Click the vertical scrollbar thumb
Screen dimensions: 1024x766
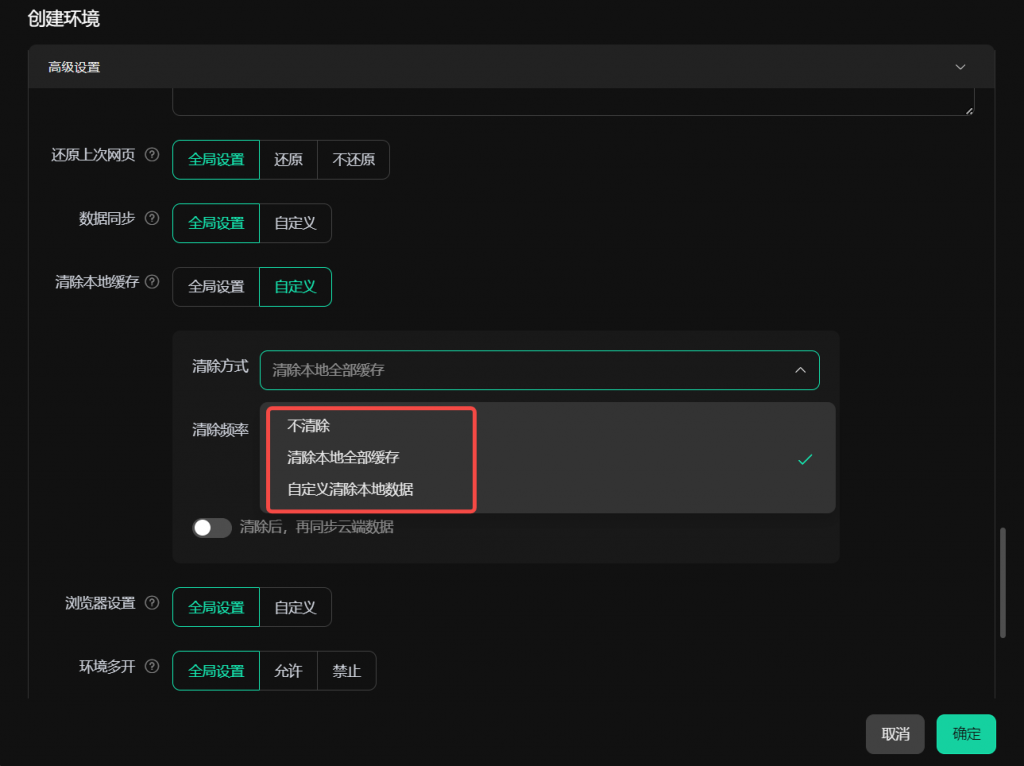click(x=1003, y=582)
